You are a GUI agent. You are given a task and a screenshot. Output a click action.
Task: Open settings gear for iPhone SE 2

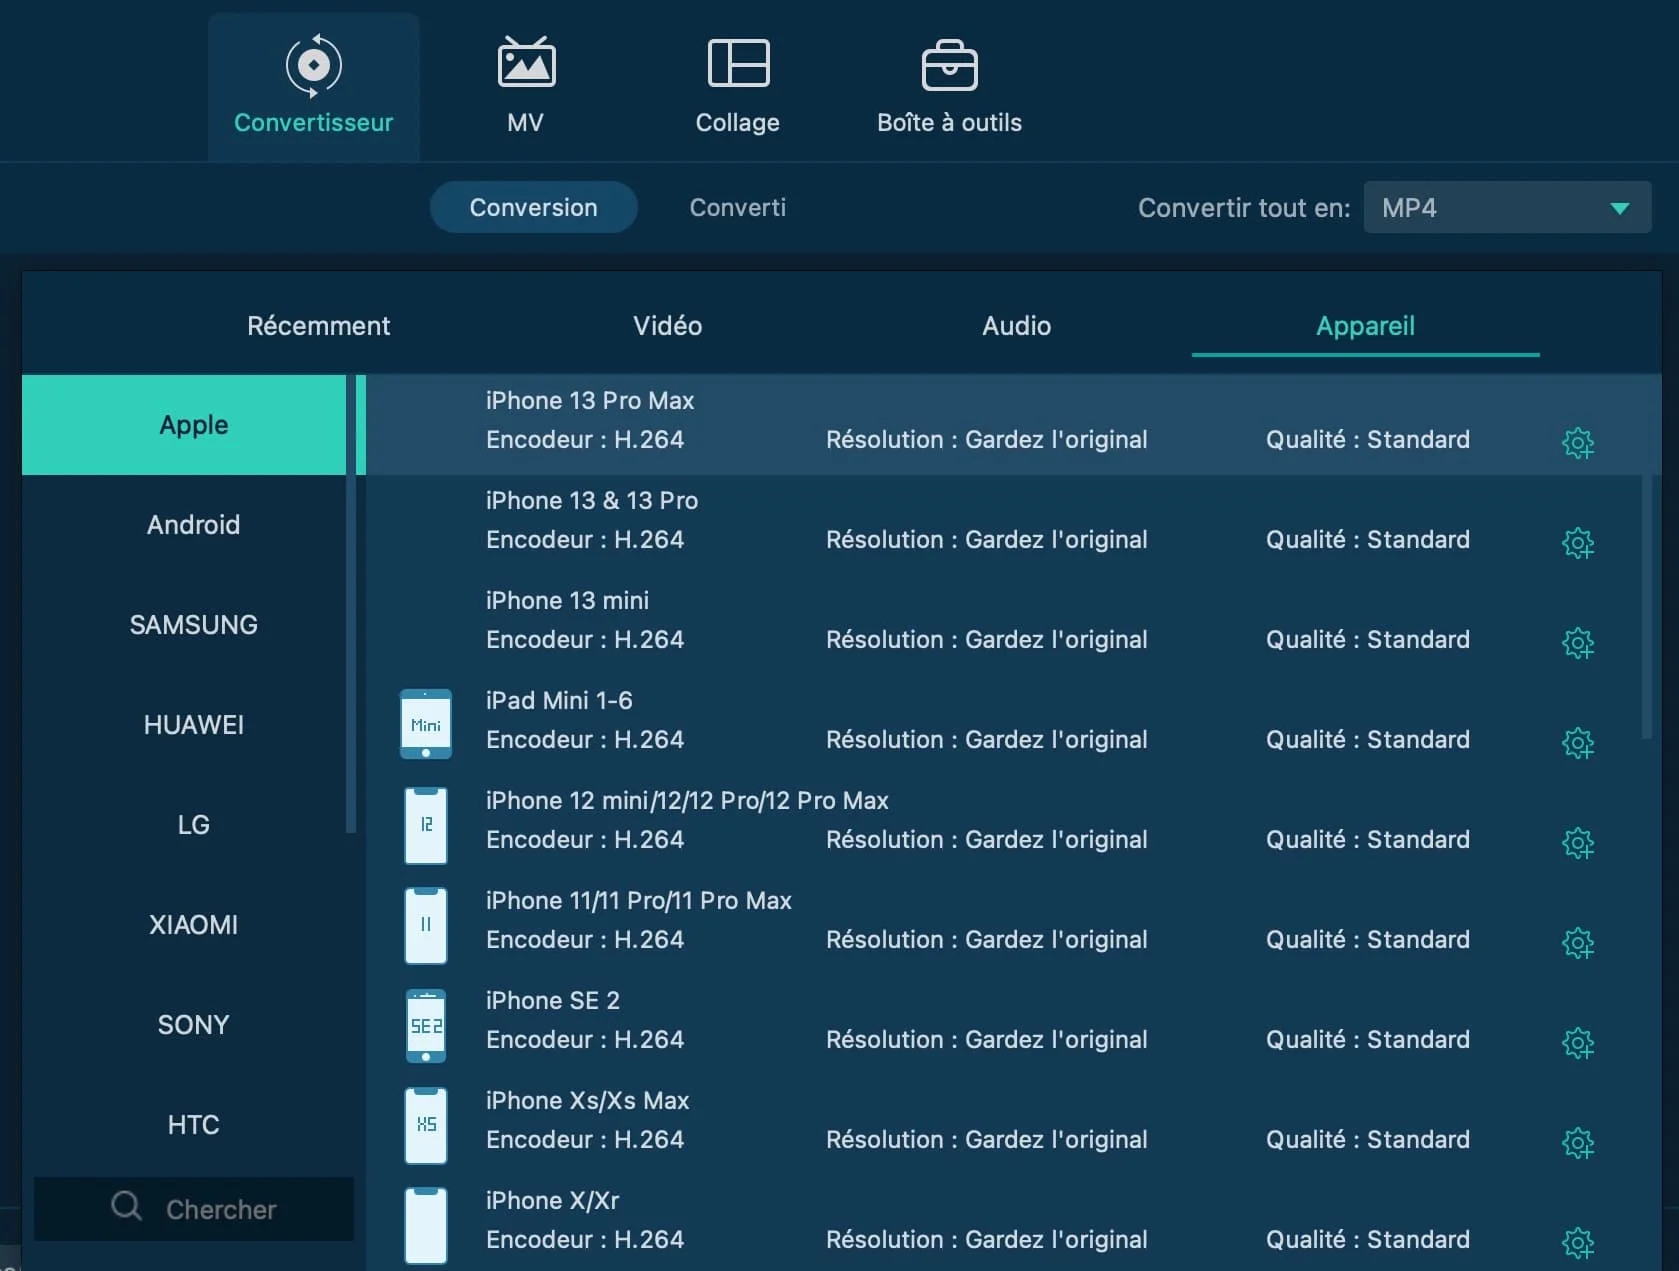click(x=1577, y=1043)
